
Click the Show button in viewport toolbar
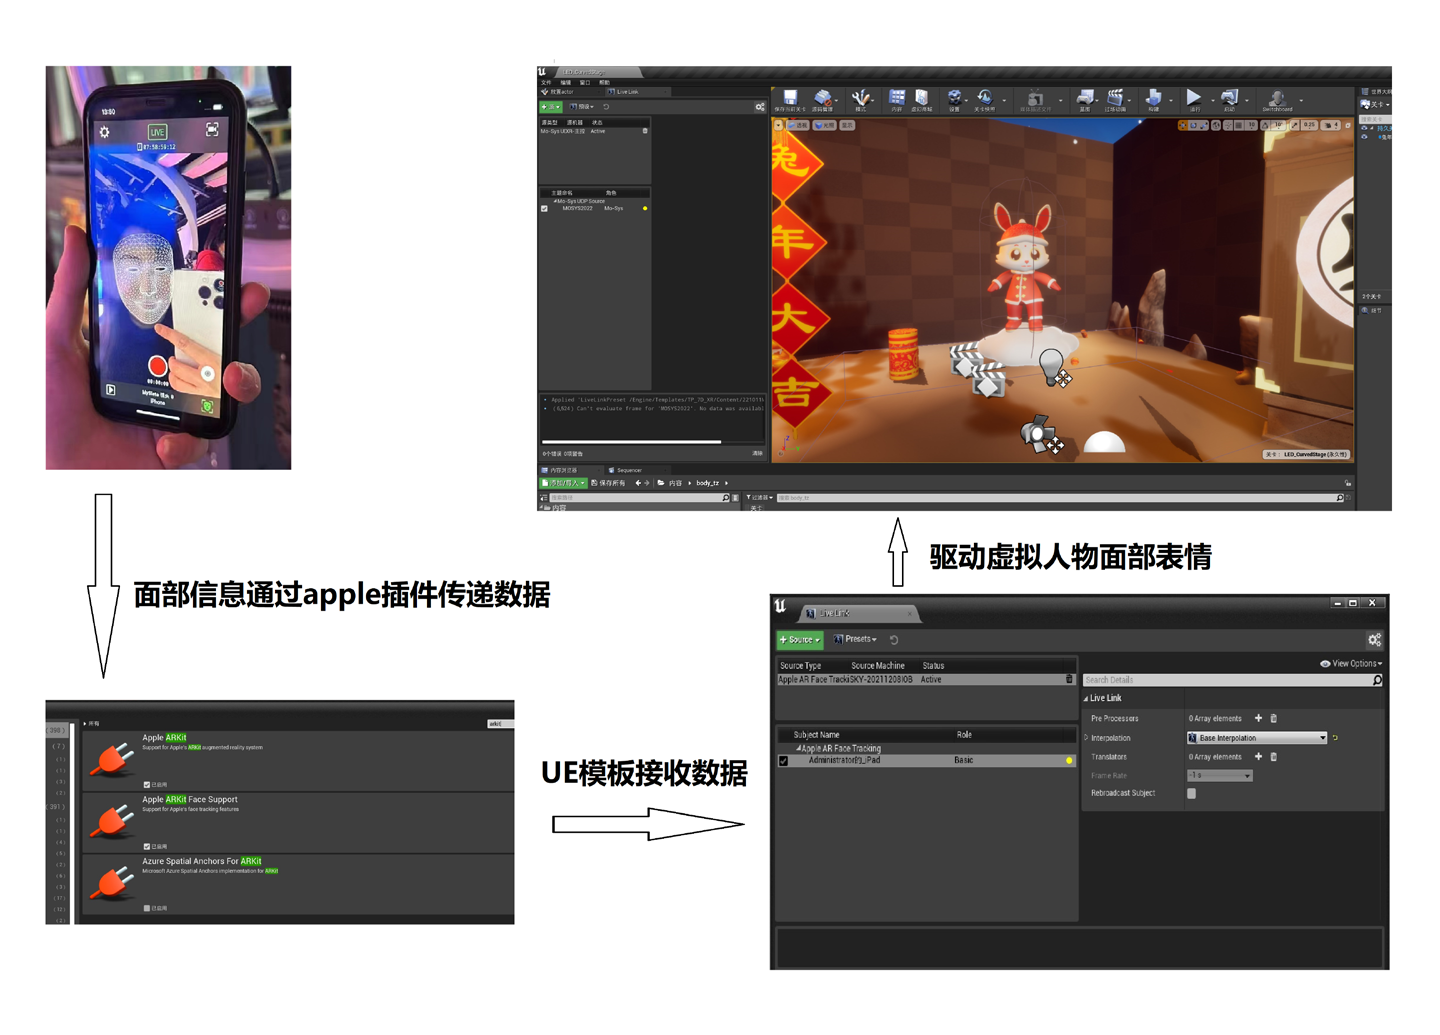tap(847, 126)
